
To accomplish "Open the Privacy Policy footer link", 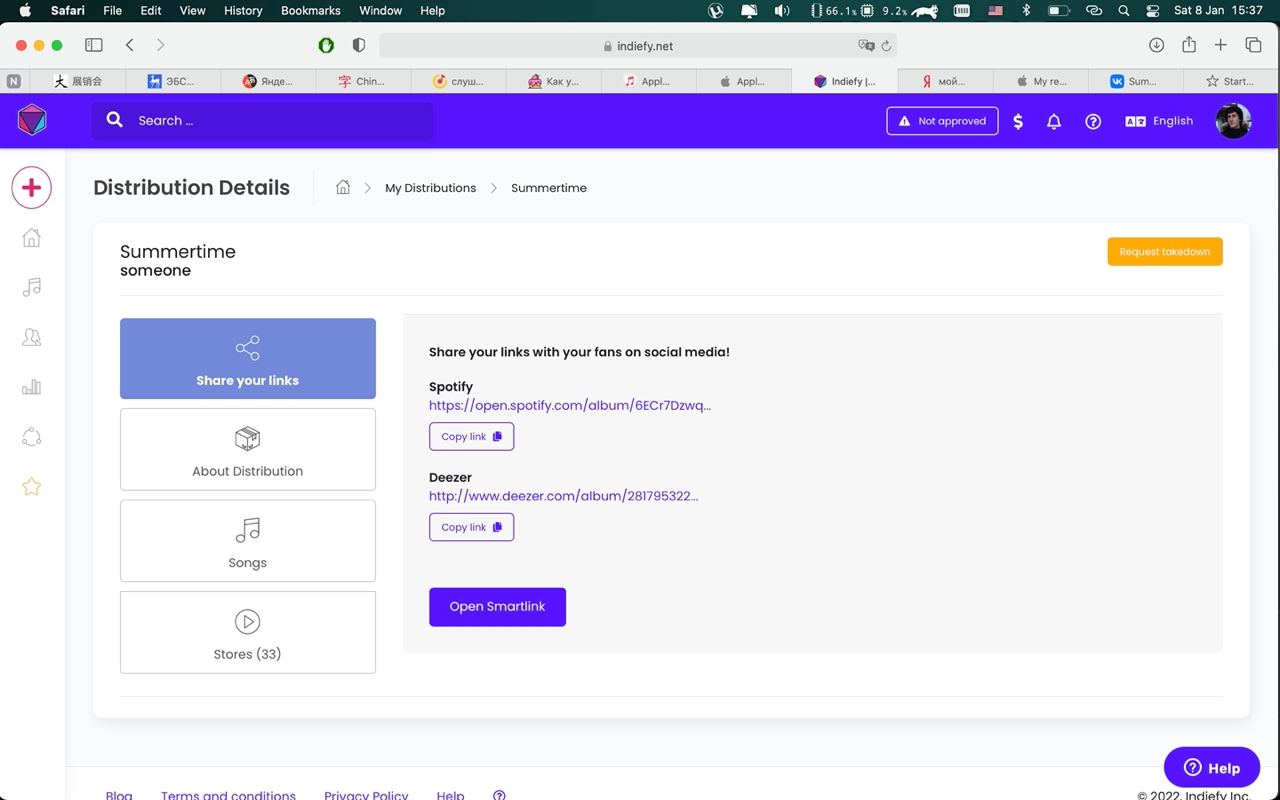I will point(366,795).
